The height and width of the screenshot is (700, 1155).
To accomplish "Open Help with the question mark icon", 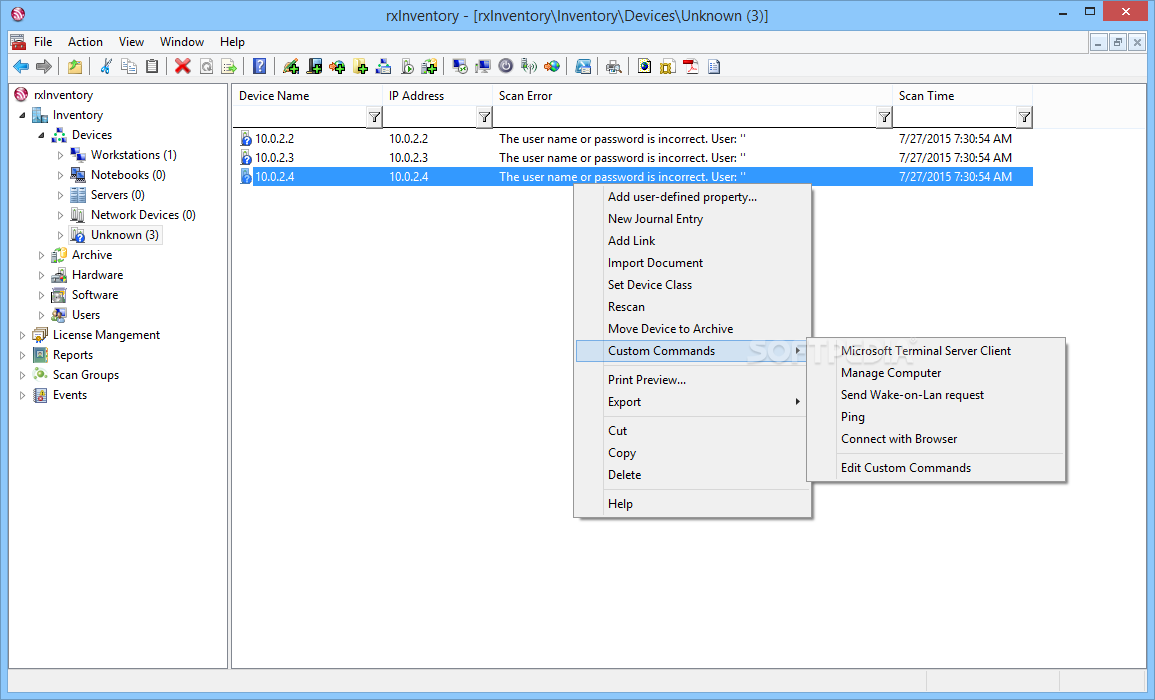I will click(x=259, y=67).
